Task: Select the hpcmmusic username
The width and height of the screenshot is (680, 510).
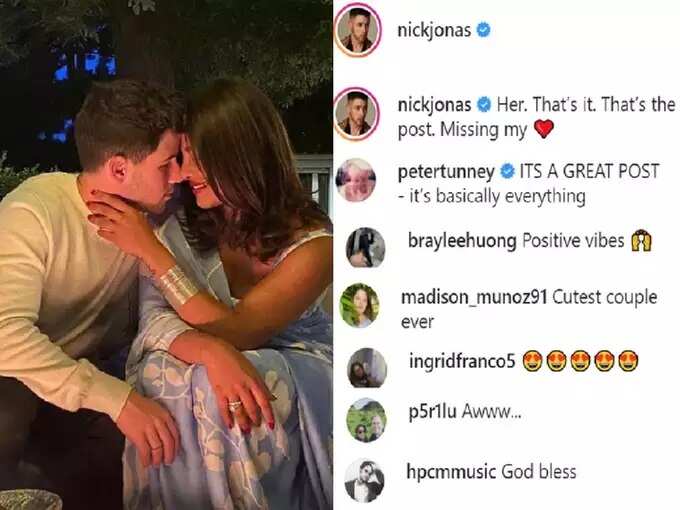Action: (x=451, y=471)
